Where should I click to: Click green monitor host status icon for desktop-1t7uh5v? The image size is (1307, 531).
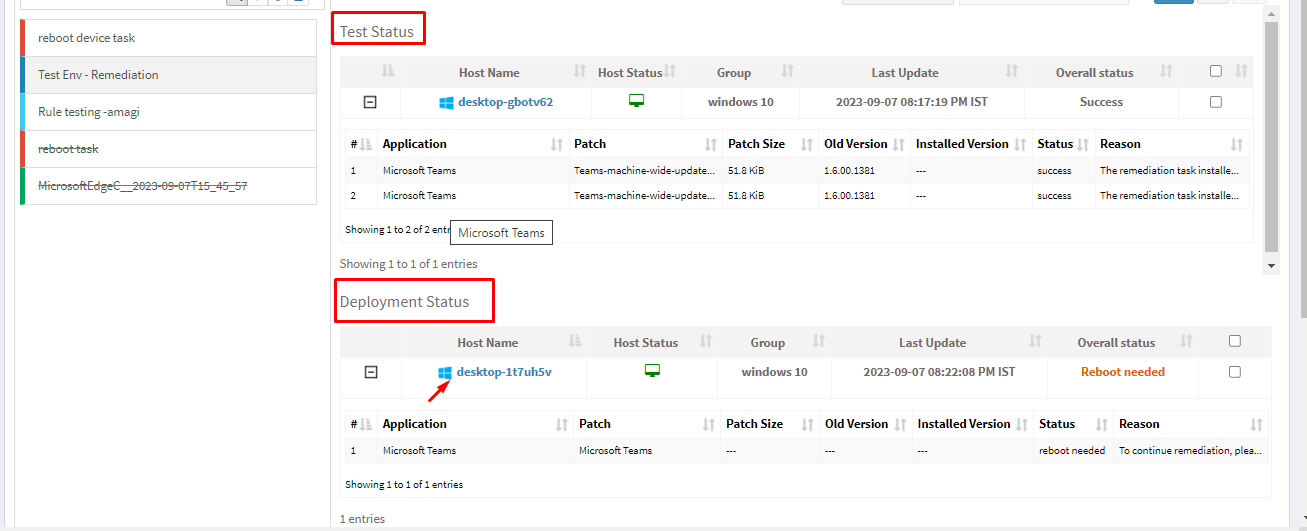tap(652, 371)
